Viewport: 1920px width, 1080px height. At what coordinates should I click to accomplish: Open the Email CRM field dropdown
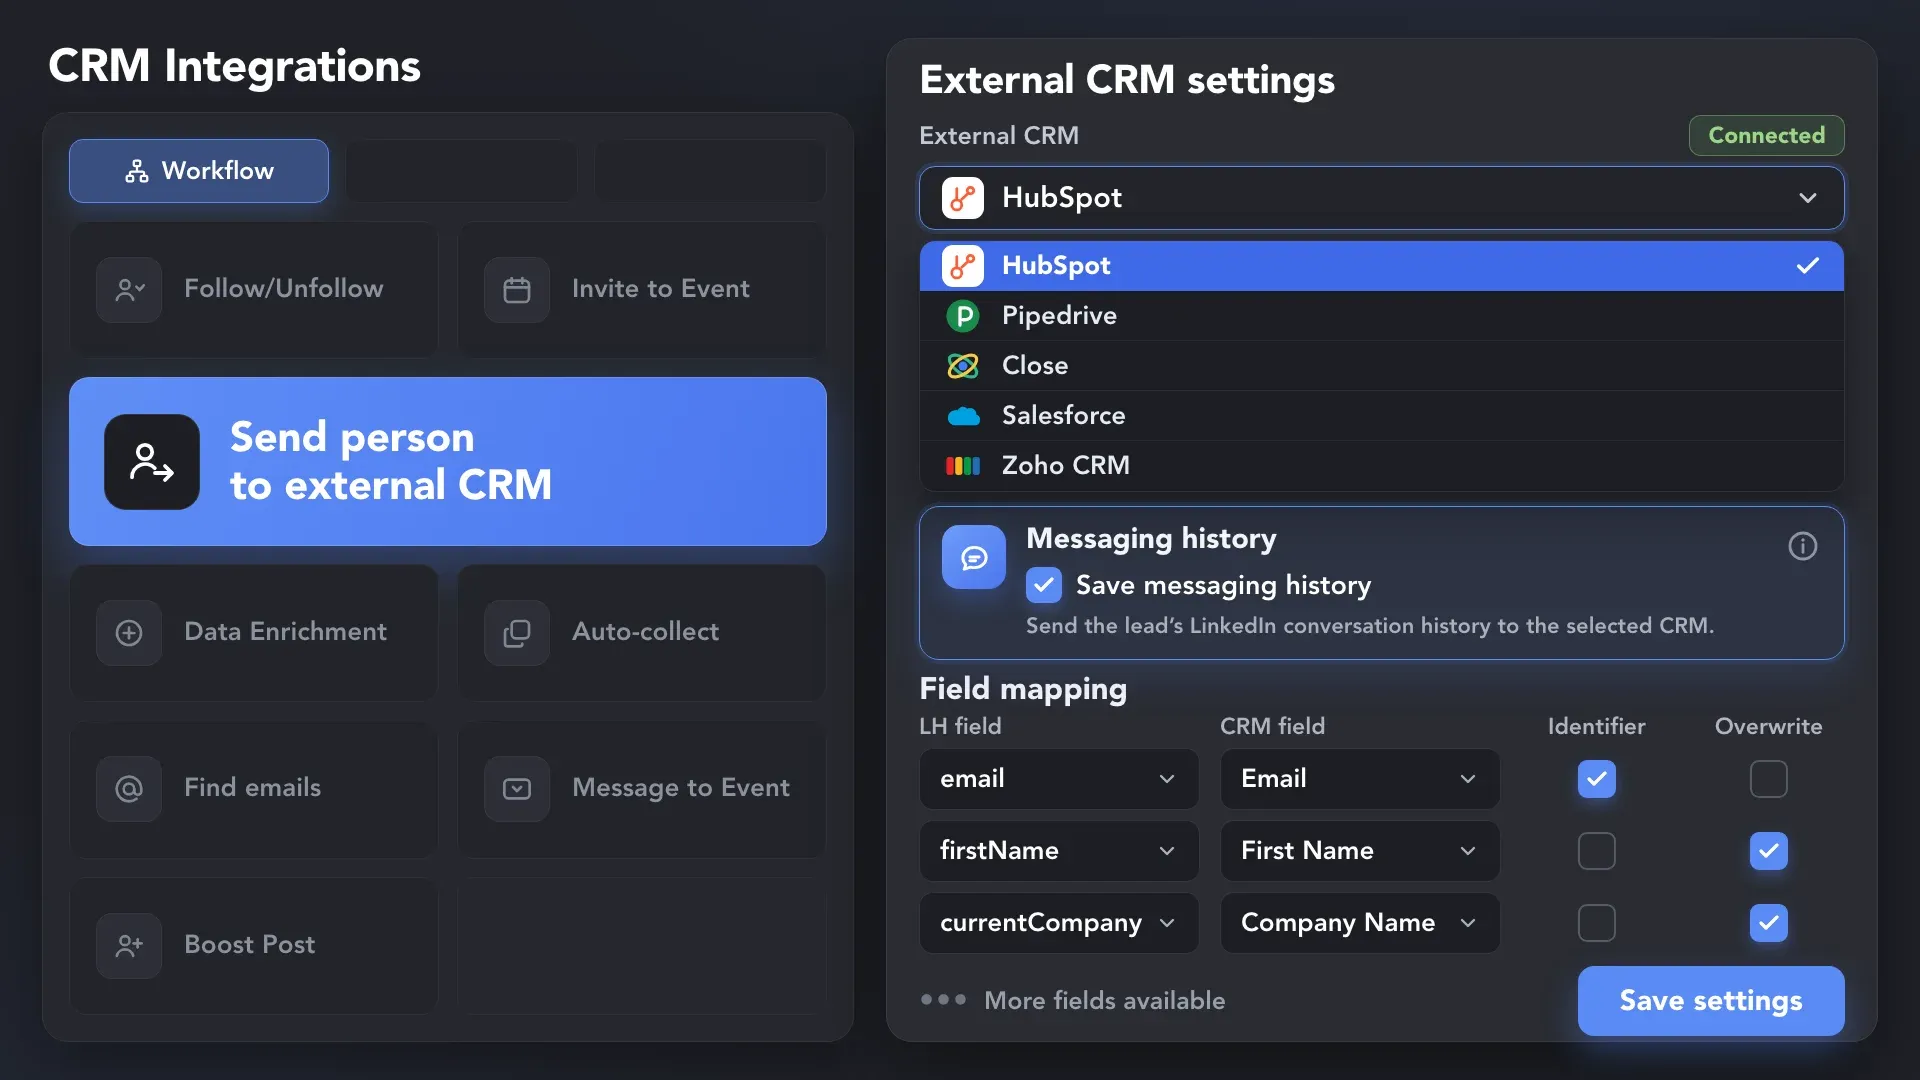pyautogui.click(x=1360, y=779)
